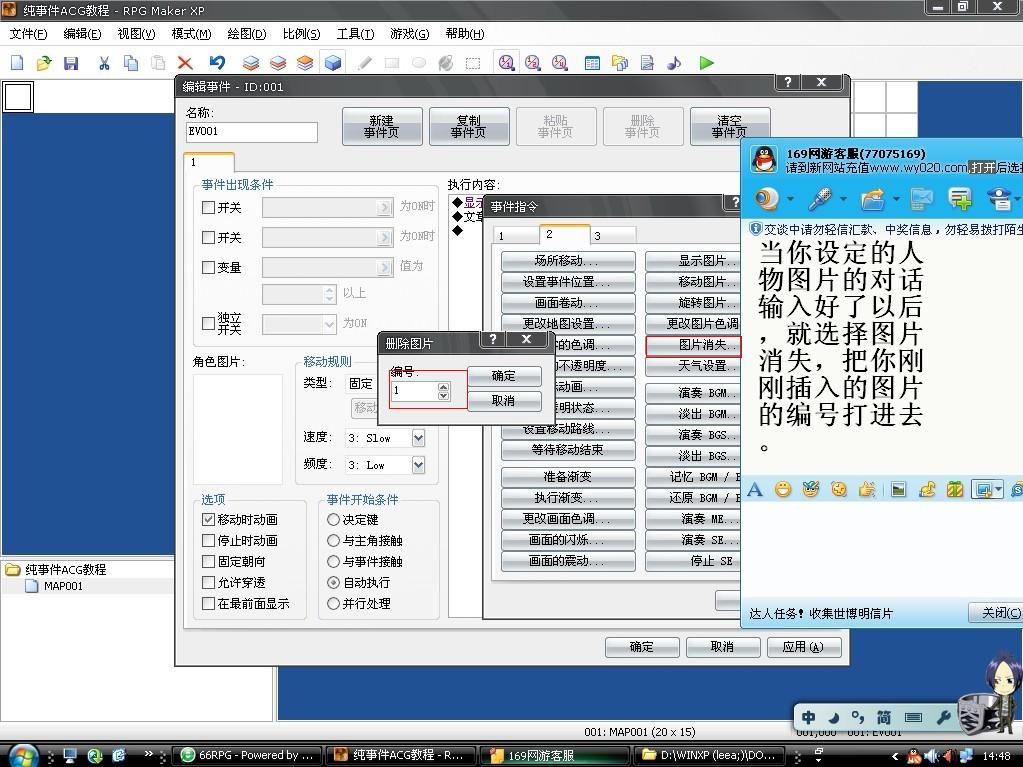Open the 速度 dropdown showing 3: Slow
Screen dimensions: 1023x767
[x=418, y=438]
